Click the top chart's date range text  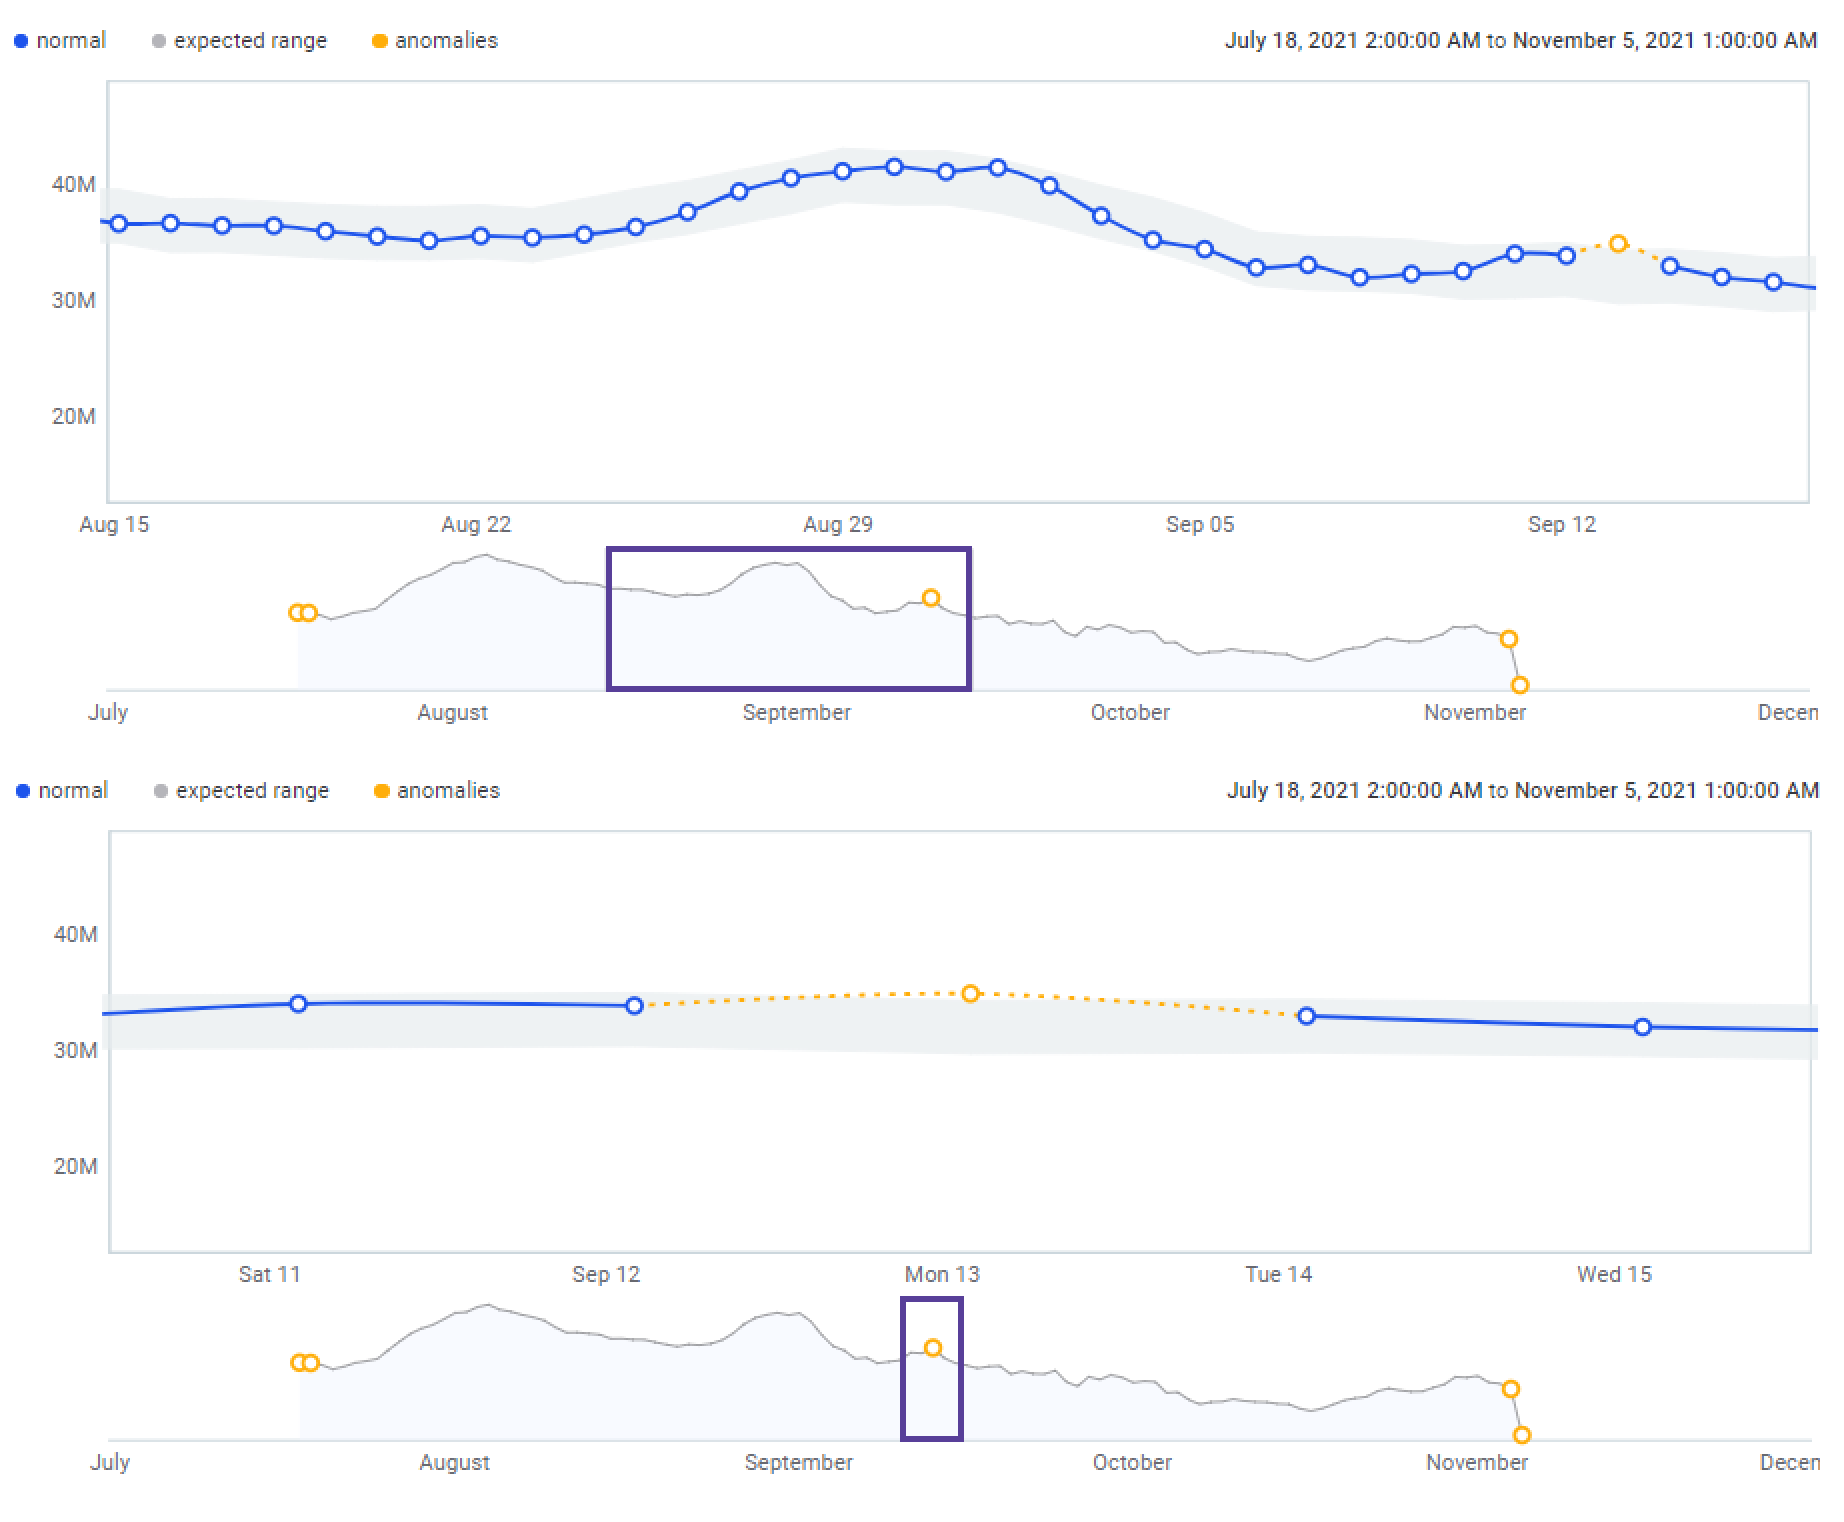(x=1520, y=41)
